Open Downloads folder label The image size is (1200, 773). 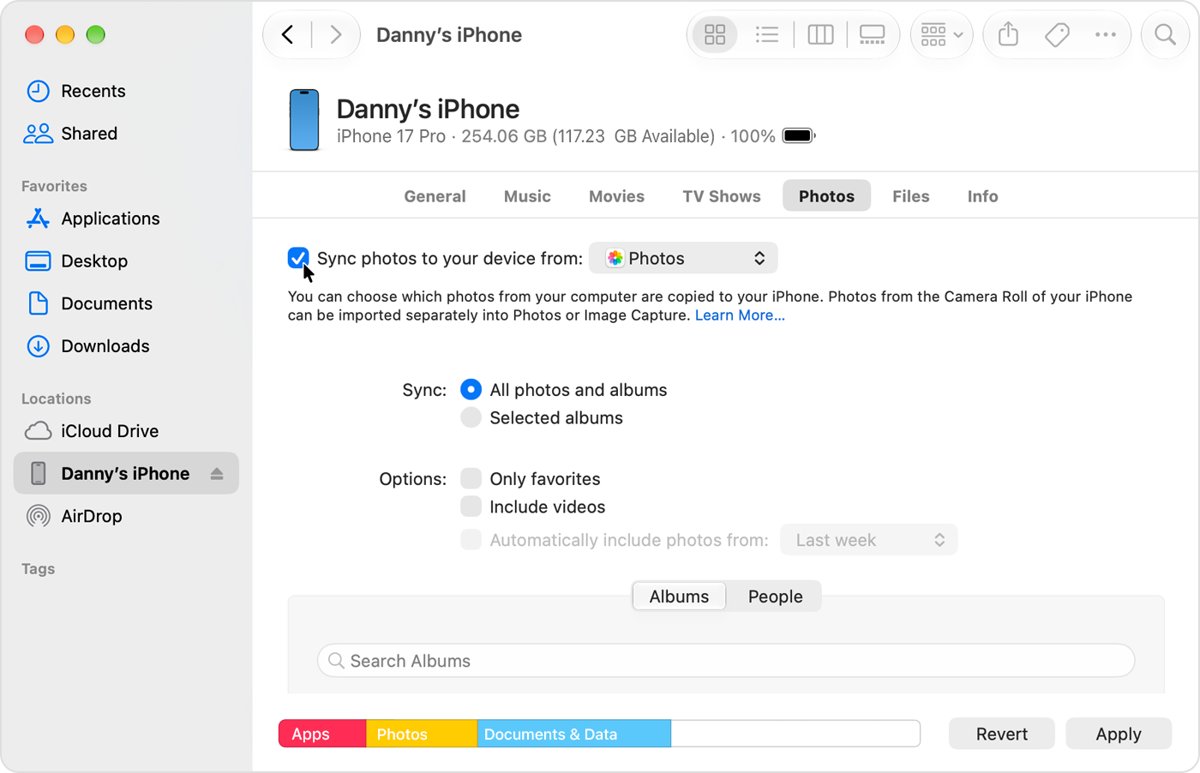coord(105,346)
